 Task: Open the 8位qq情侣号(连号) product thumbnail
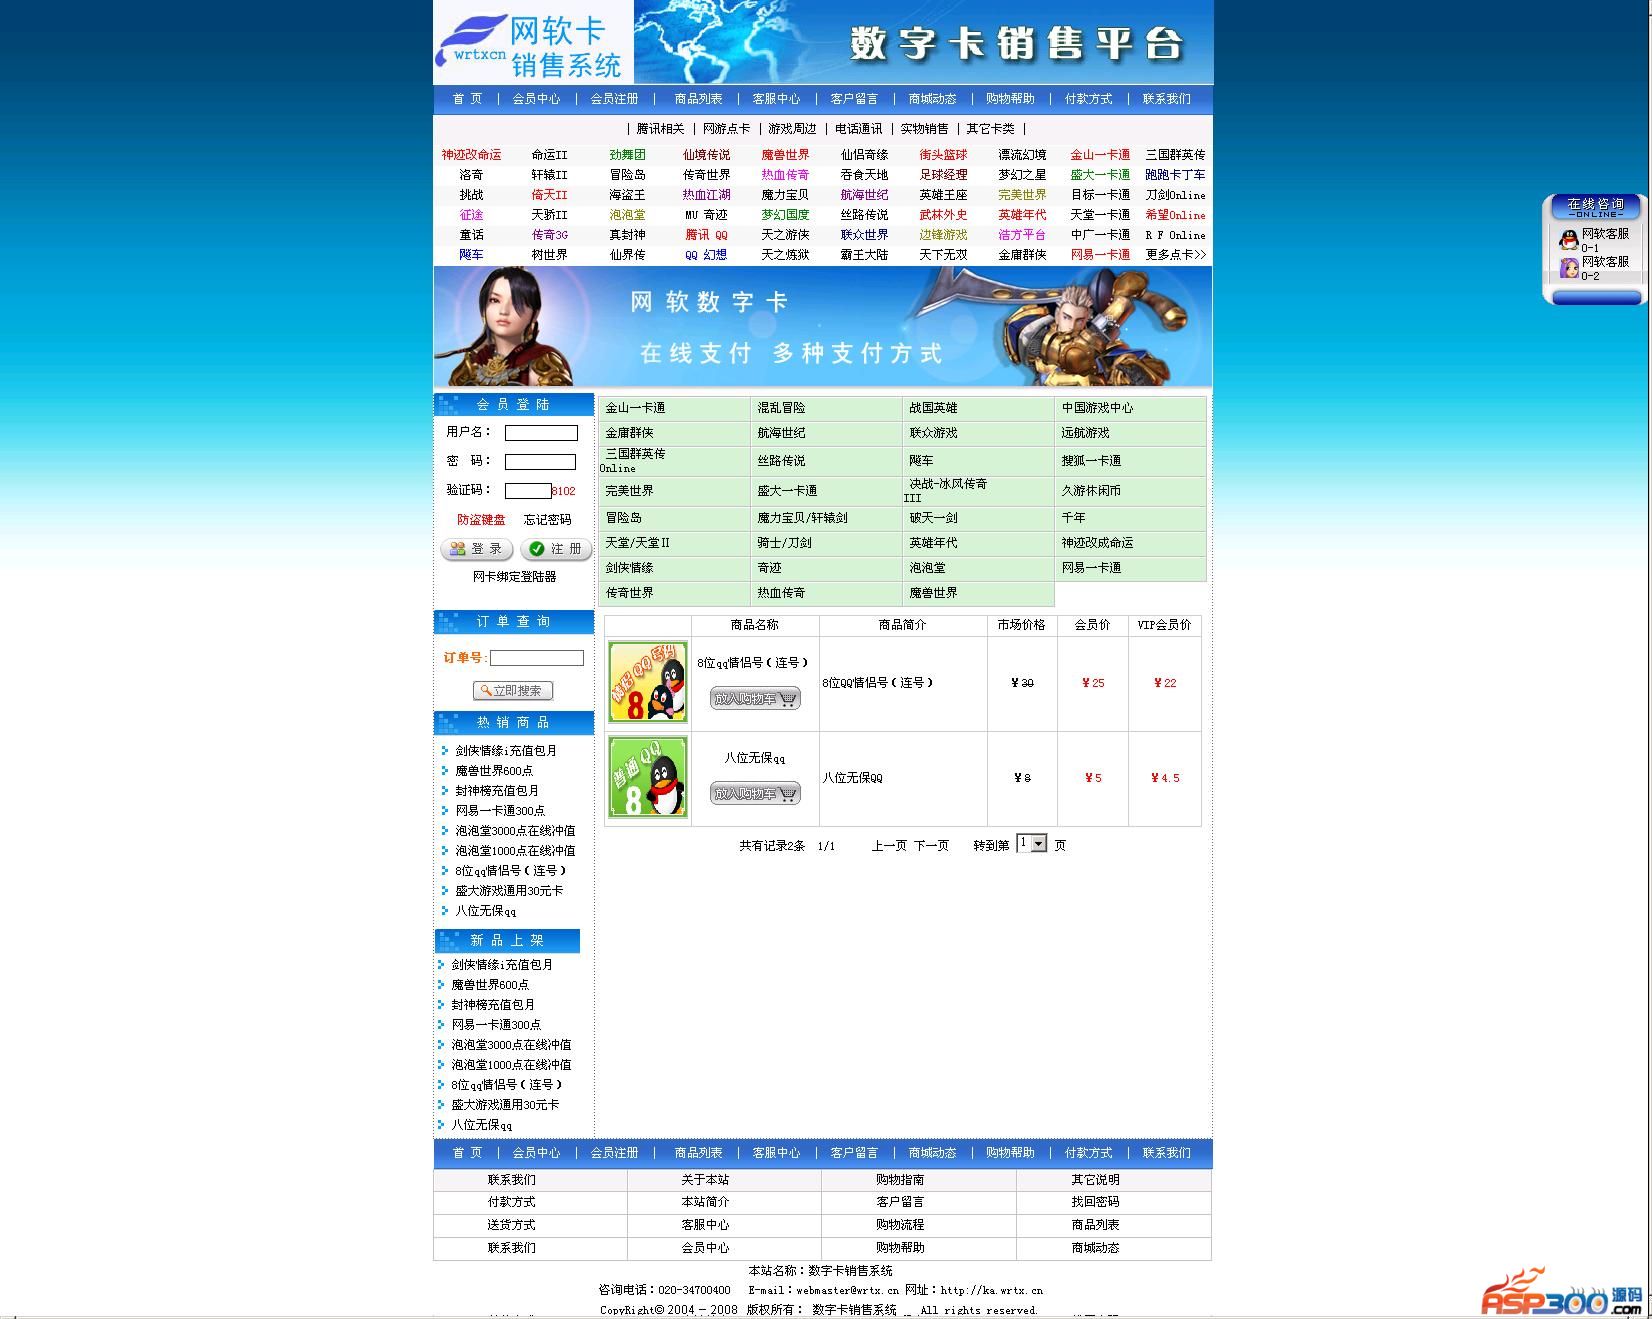[648, 682]
